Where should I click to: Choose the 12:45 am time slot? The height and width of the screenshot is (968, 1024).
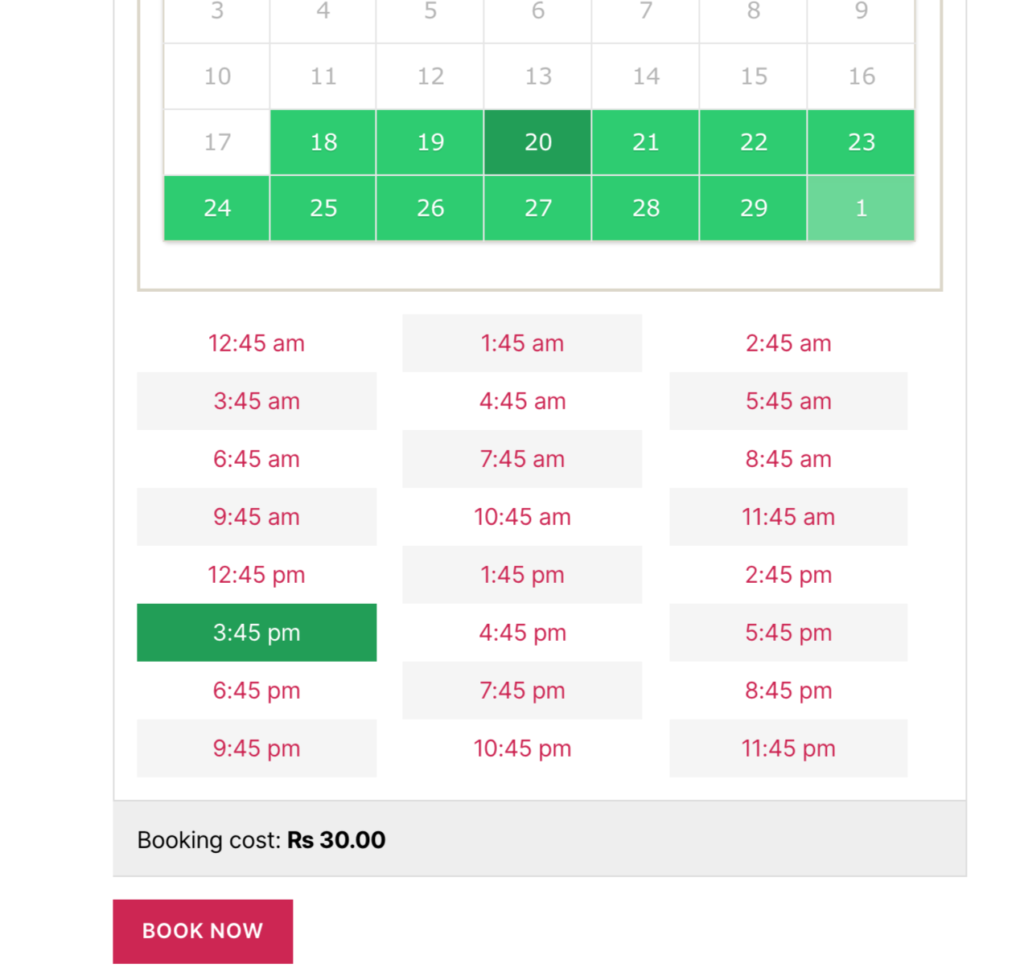click(256, 343)
